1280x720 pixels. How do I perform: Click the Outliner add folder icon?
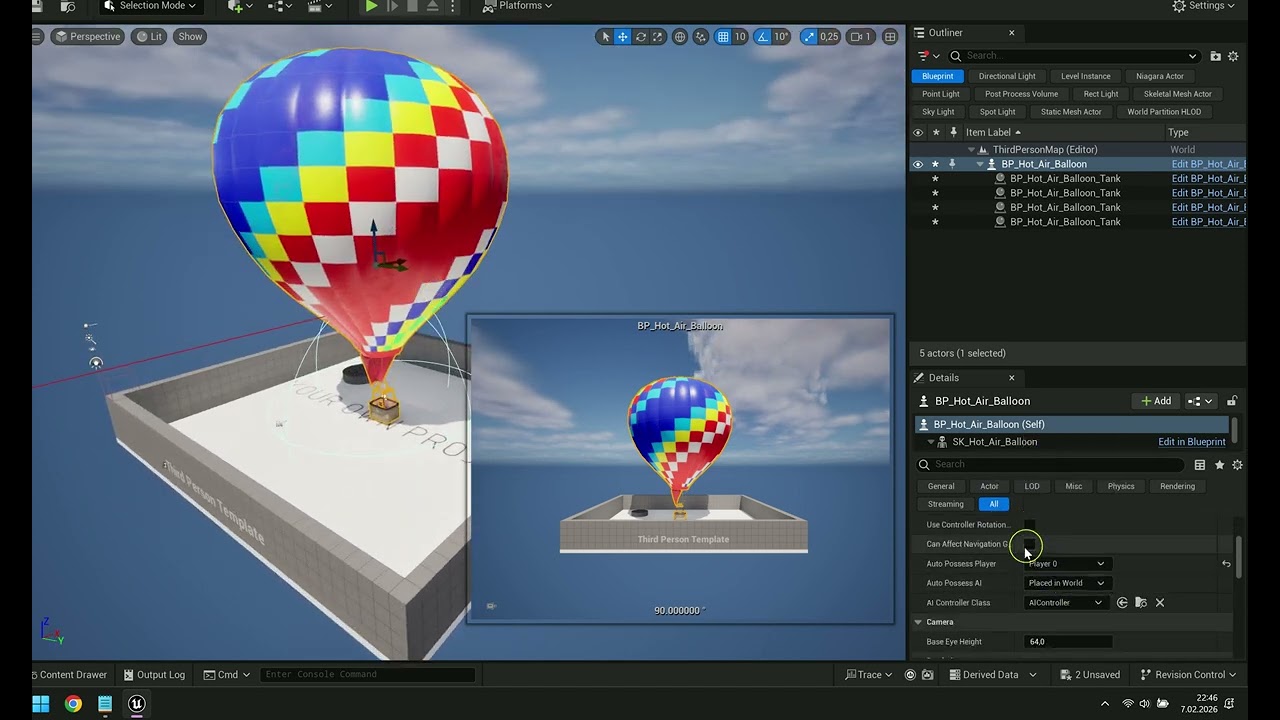(x=1215, y=56)
